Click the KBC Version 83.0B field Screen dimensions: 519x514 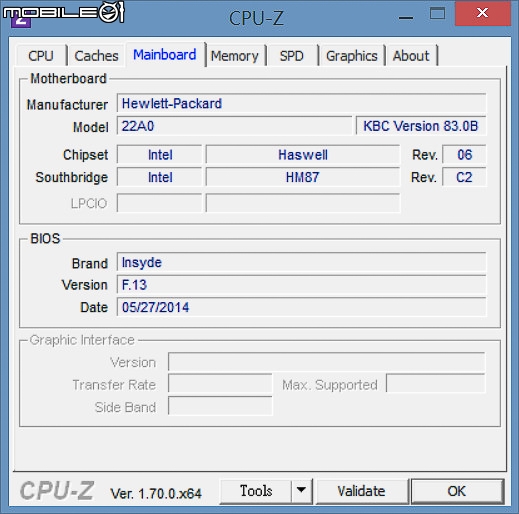click(x=421, y=126)
